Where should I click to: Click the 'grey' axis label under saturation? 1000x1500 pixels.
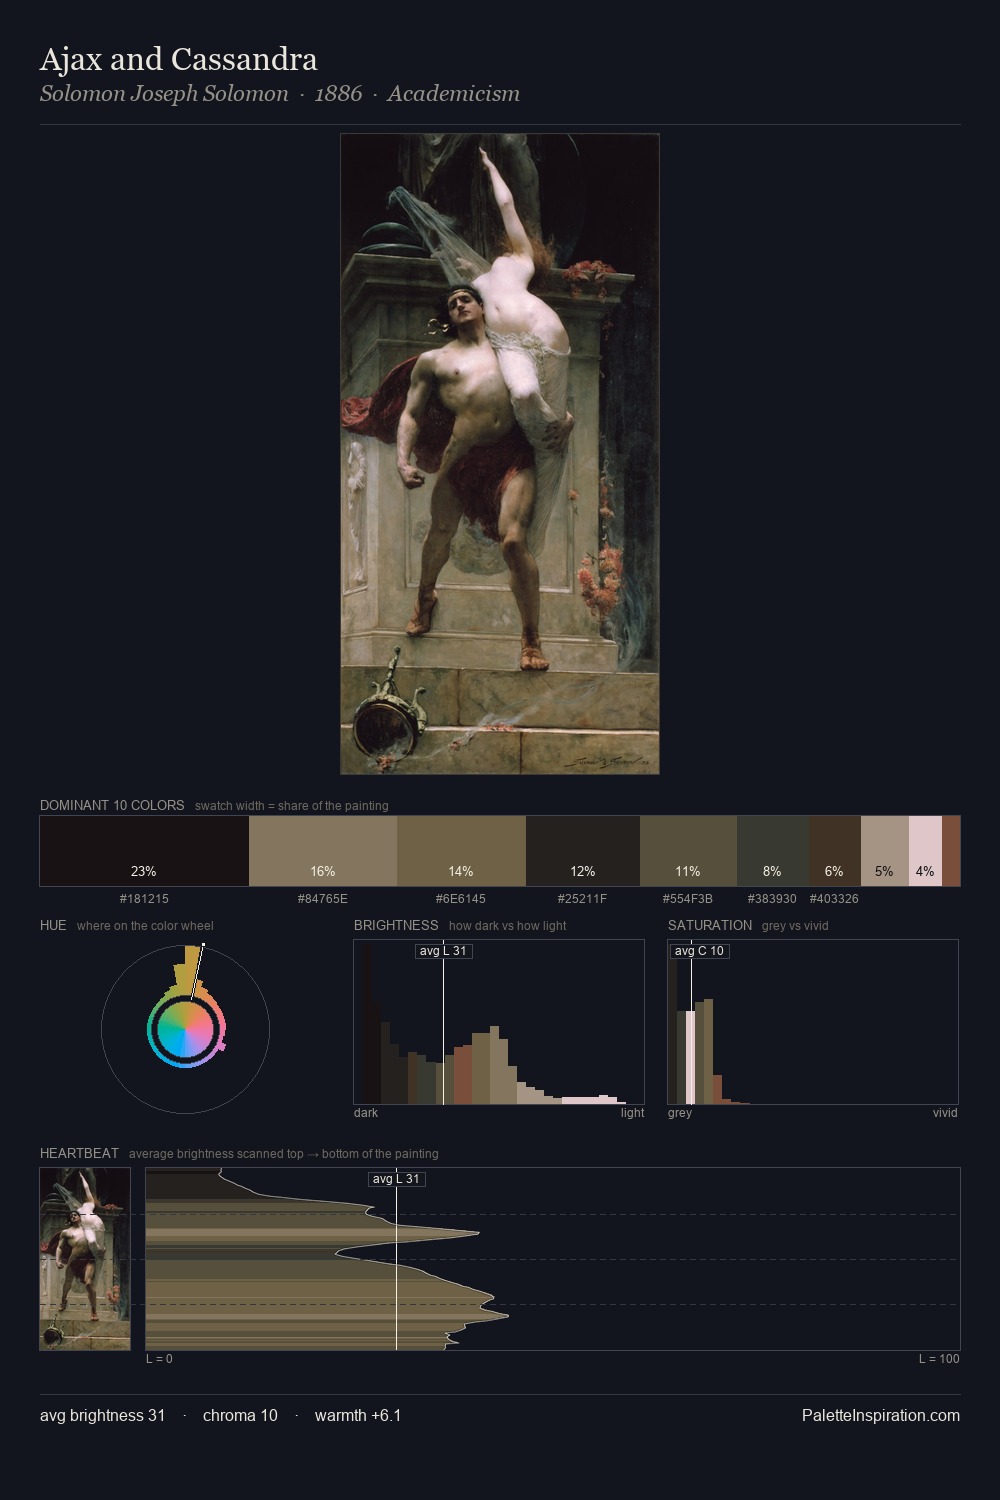(680, 1113)
